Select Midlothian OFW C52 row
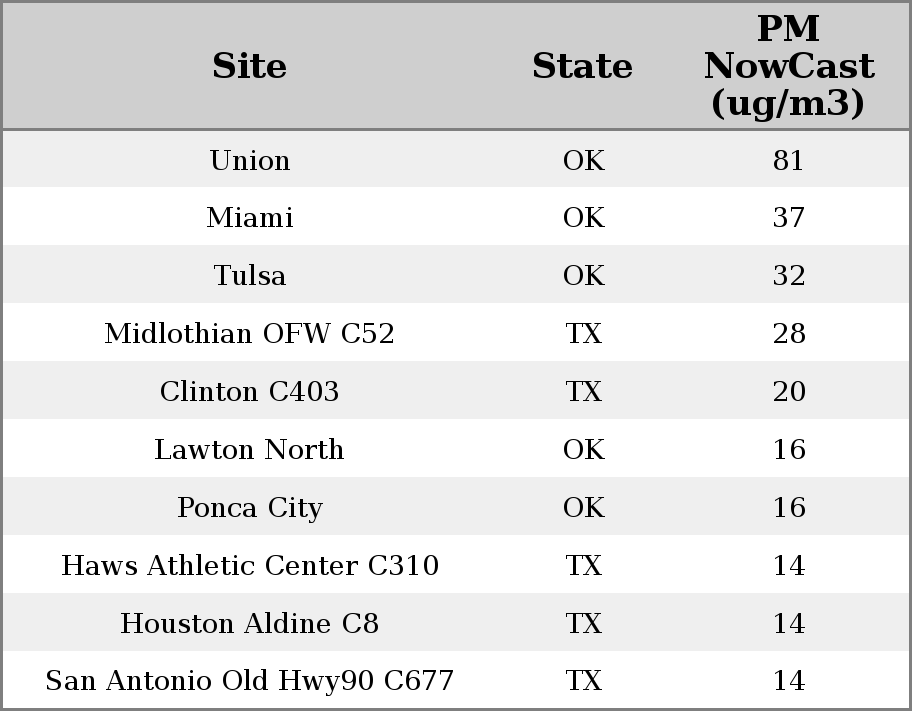 (x=456, y=333)
